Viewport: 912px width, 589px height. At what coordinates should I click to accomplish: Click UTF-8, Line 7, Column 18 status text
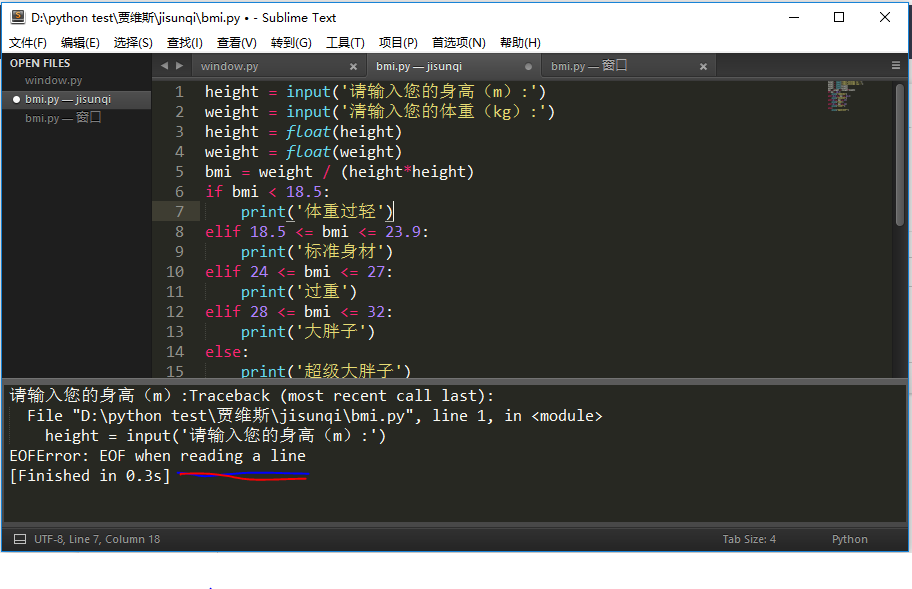[x=97, y=539]
